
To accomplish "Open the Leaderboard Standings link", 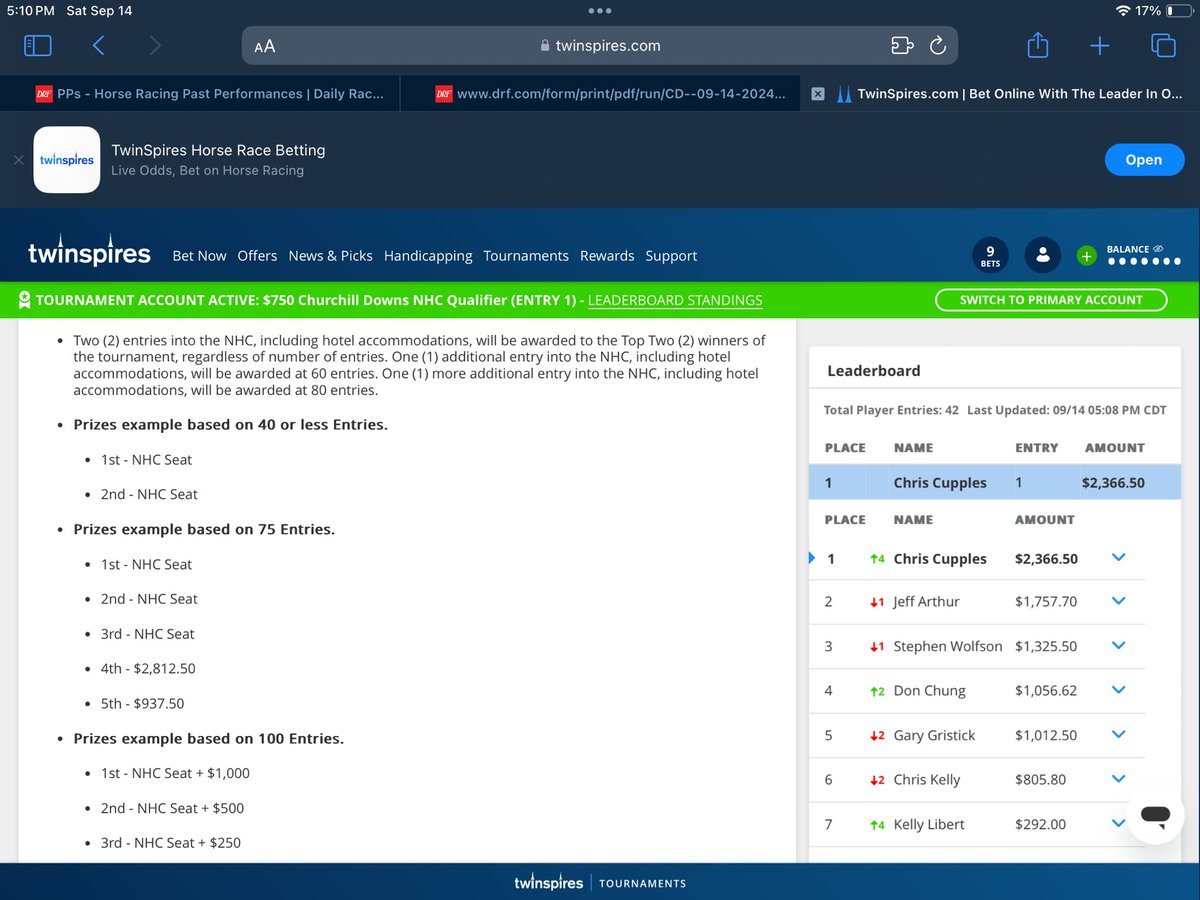I will [675, 300].
